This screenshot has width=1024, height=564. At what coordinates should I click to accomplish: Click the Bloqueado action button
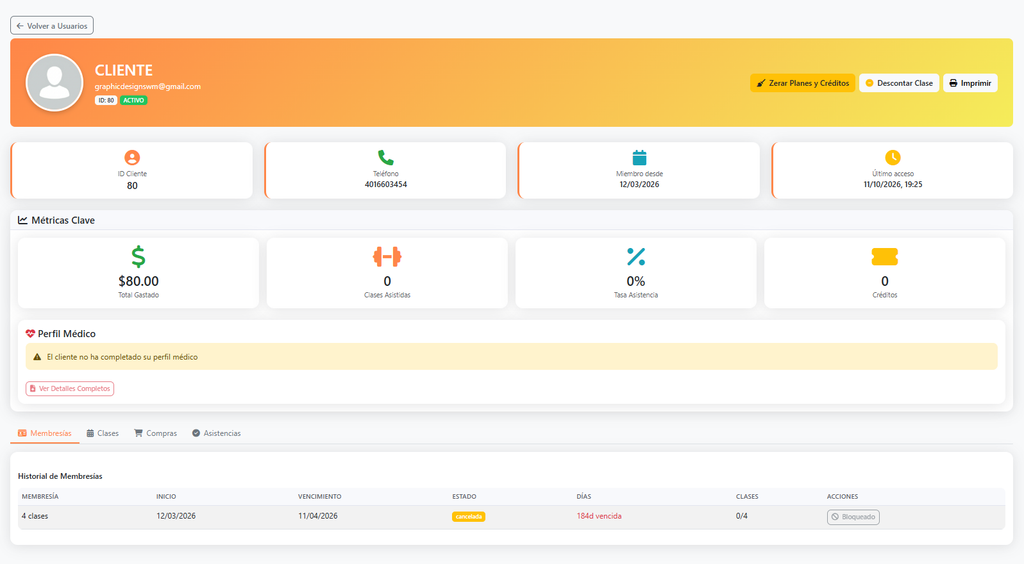click(853, 517)
